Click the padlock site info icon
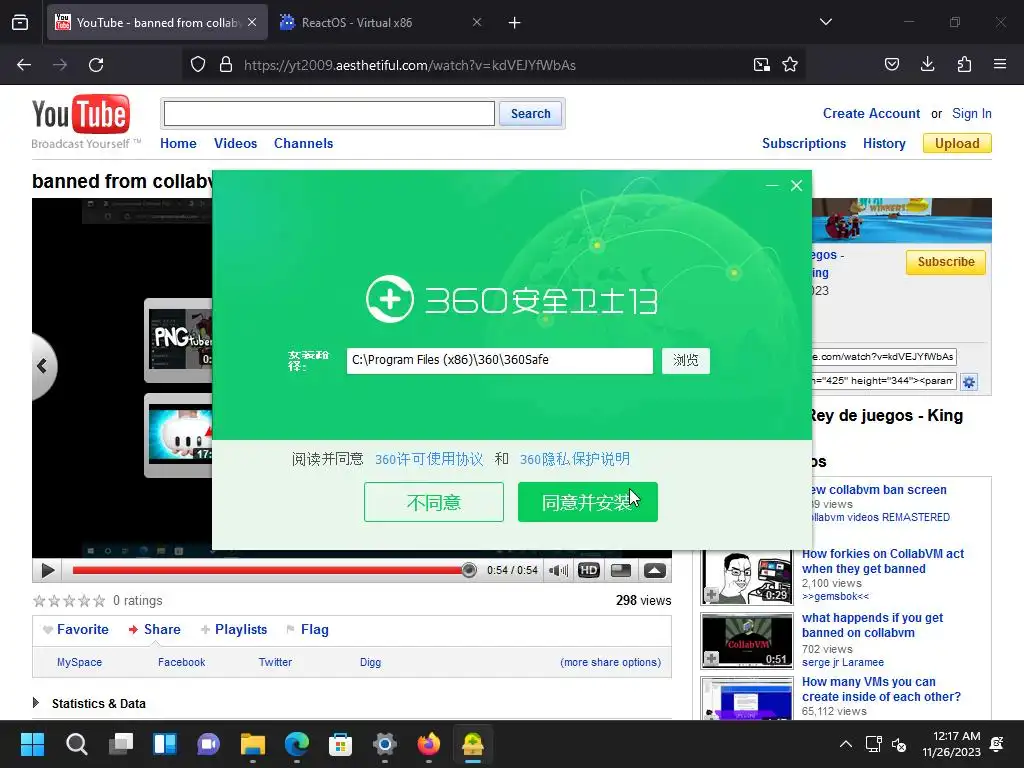Viewport: 1024px width, 768px height. pyautogui.click(x=226, y=65)
